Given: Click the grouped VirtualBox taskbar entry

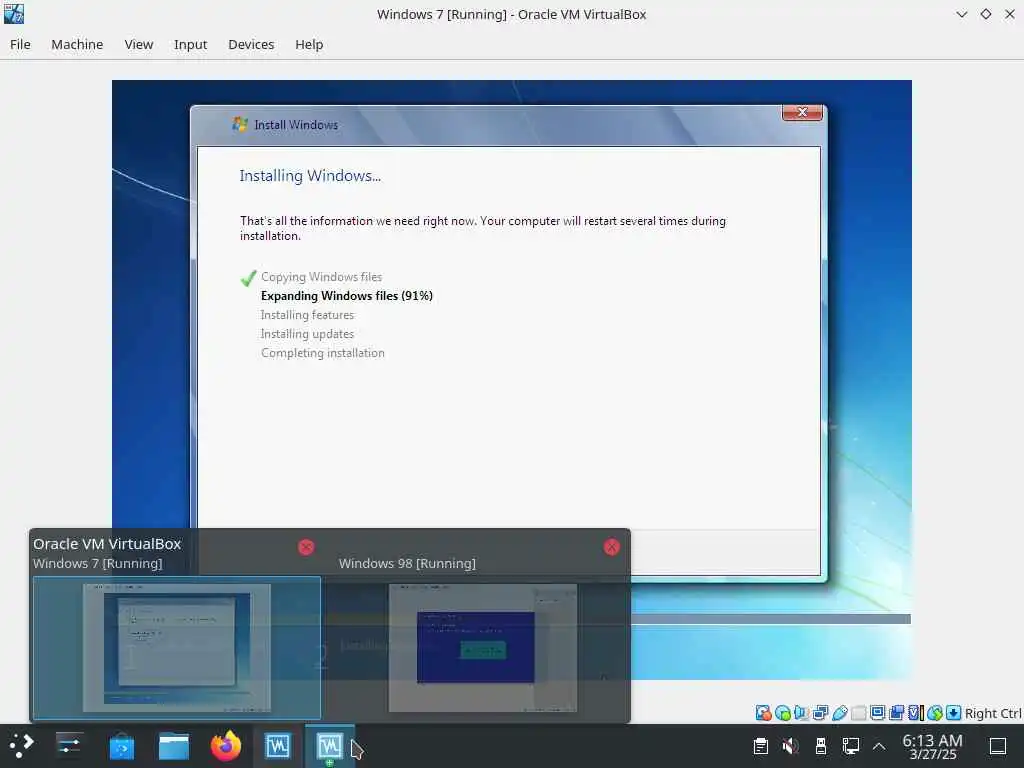Looking at the screenshot, I should coord(330,746).
